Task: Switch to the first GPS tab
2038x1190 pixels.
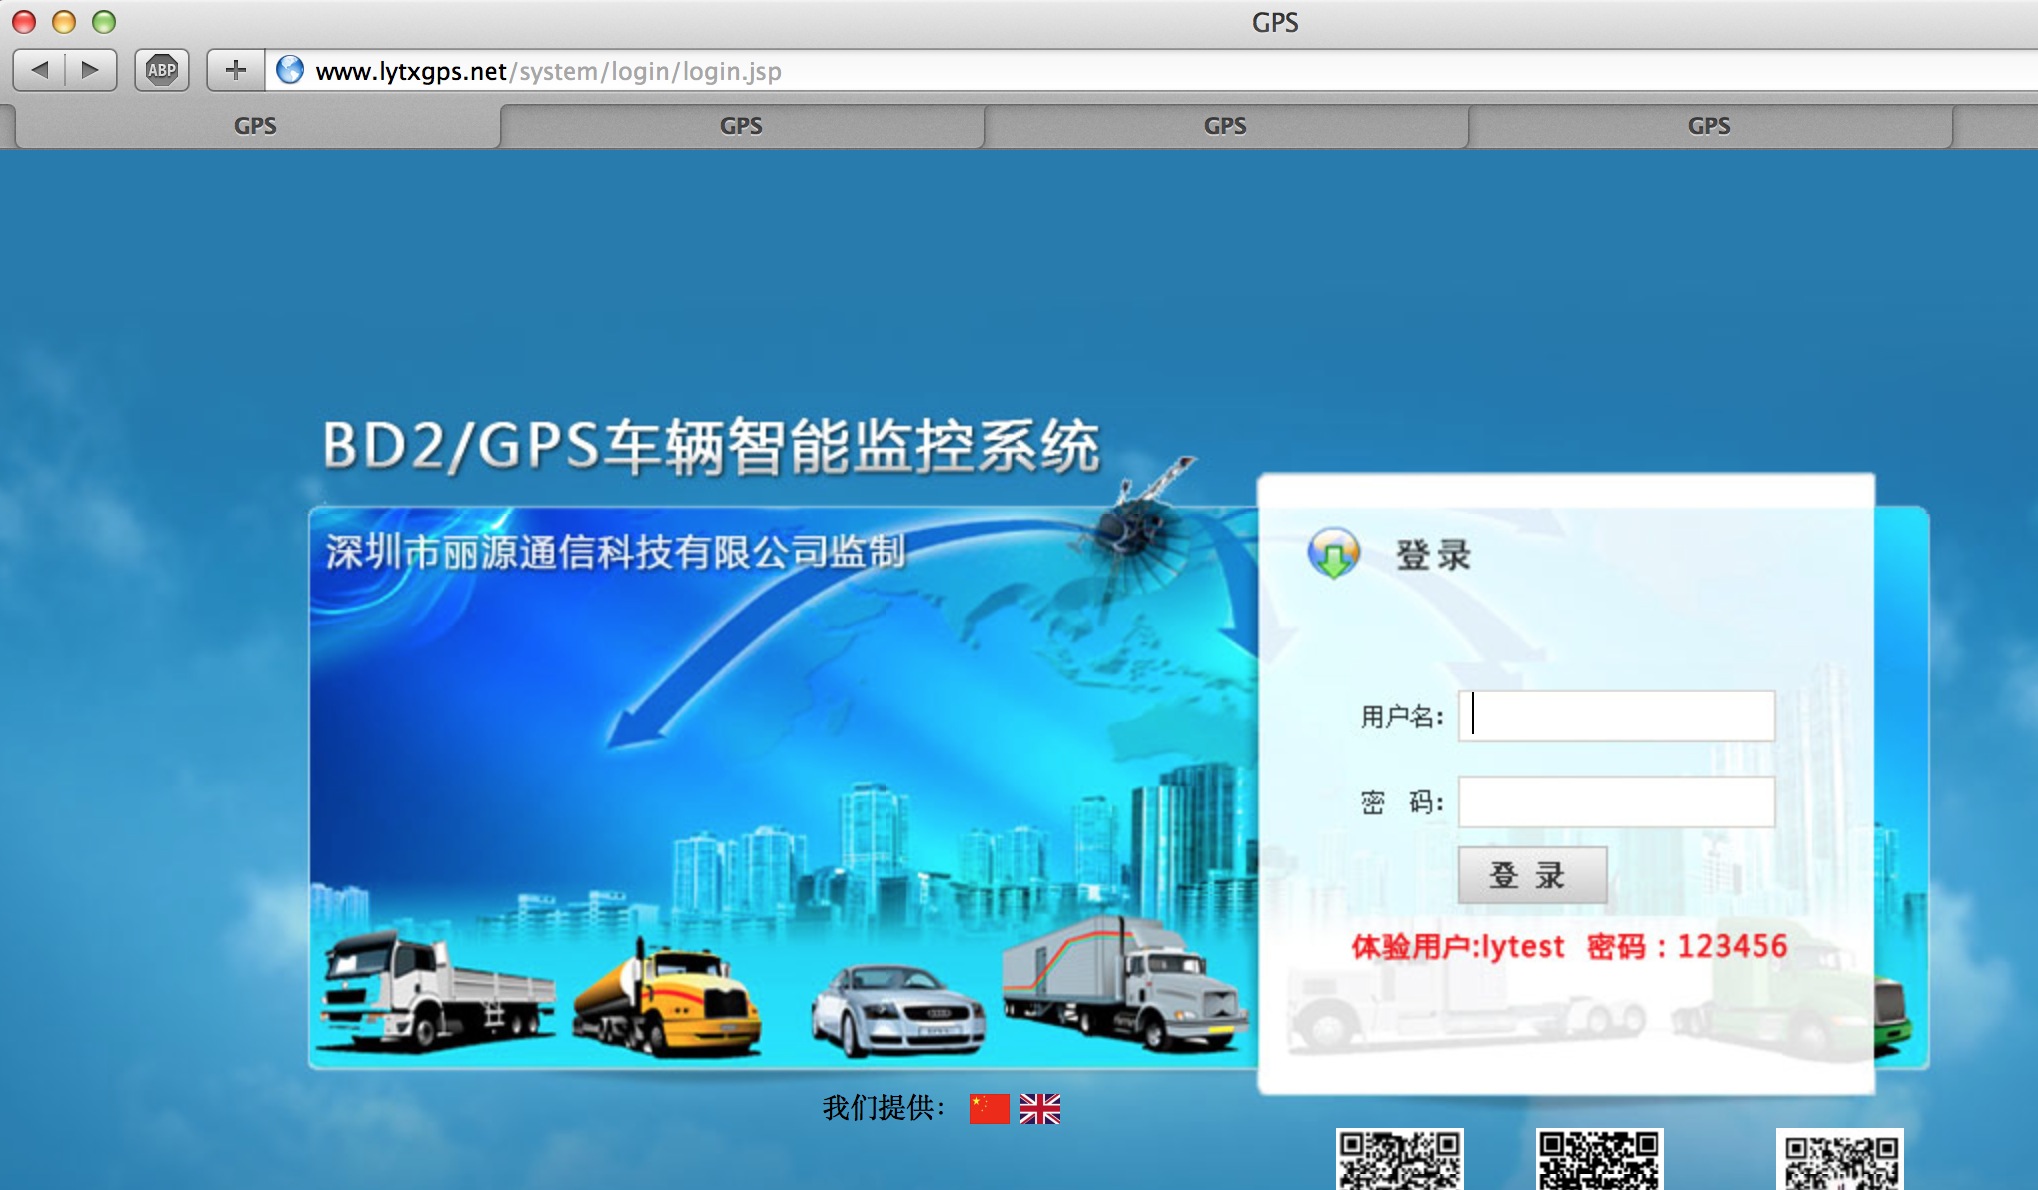Action: pyautogui.click(x=256, y=126)
